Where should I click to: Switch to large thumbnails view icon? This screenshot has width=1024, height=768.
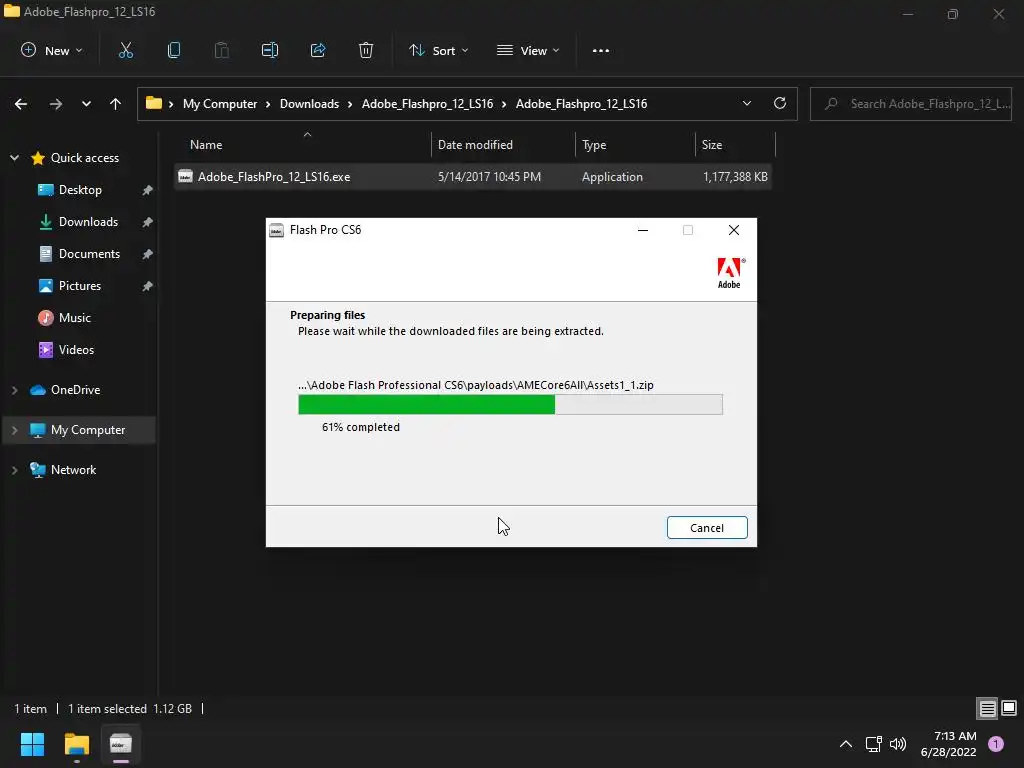(x=1009, y=708)
